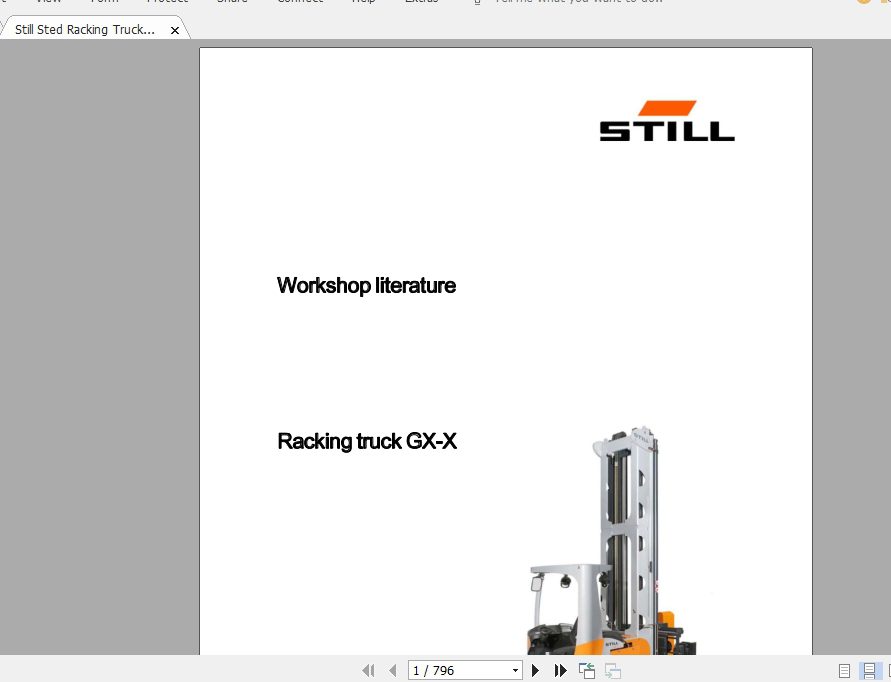Click the STILL logo on the page

point(667,121)
